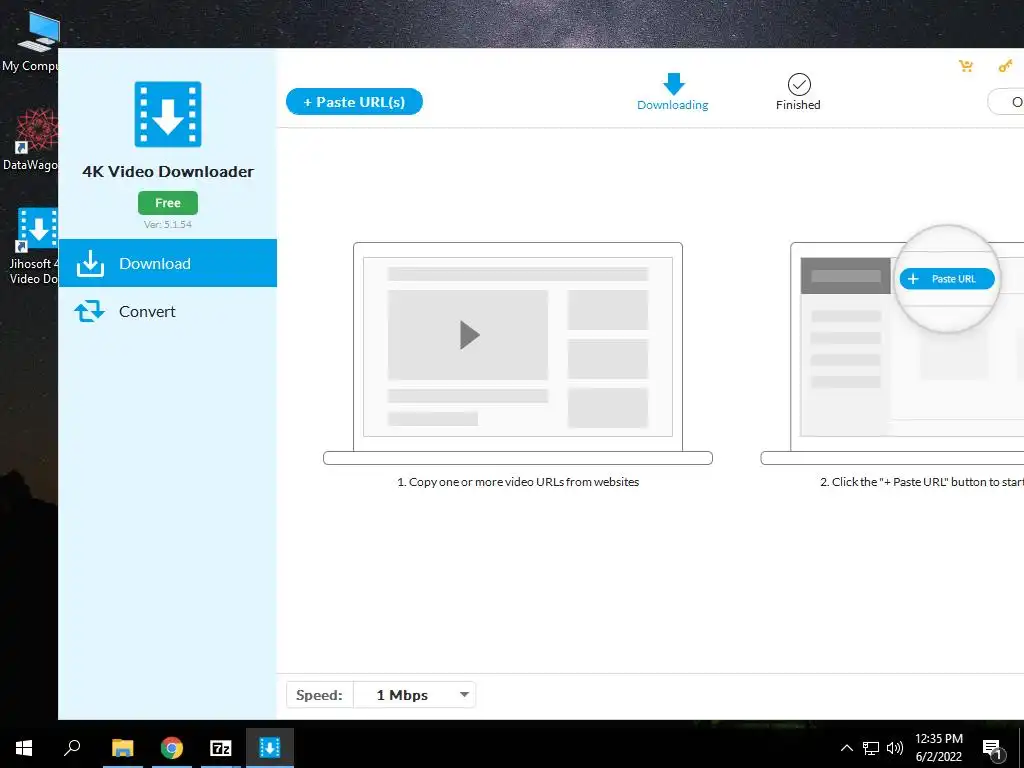Click the '4K Video Downloader' title text

[x=168, y=172]
